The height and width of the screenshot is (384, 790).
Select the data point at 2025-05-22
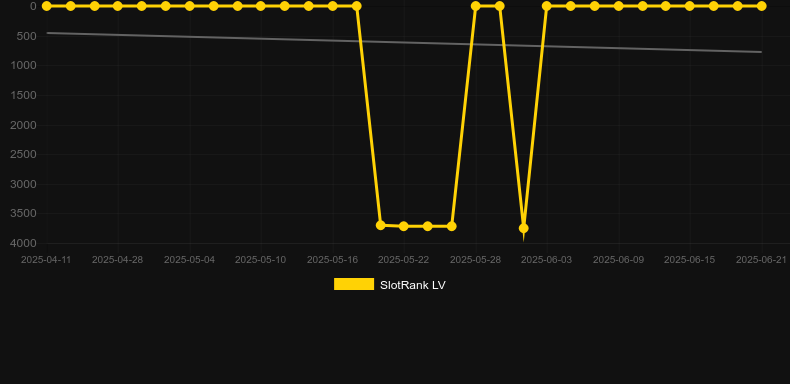(404, 226)
